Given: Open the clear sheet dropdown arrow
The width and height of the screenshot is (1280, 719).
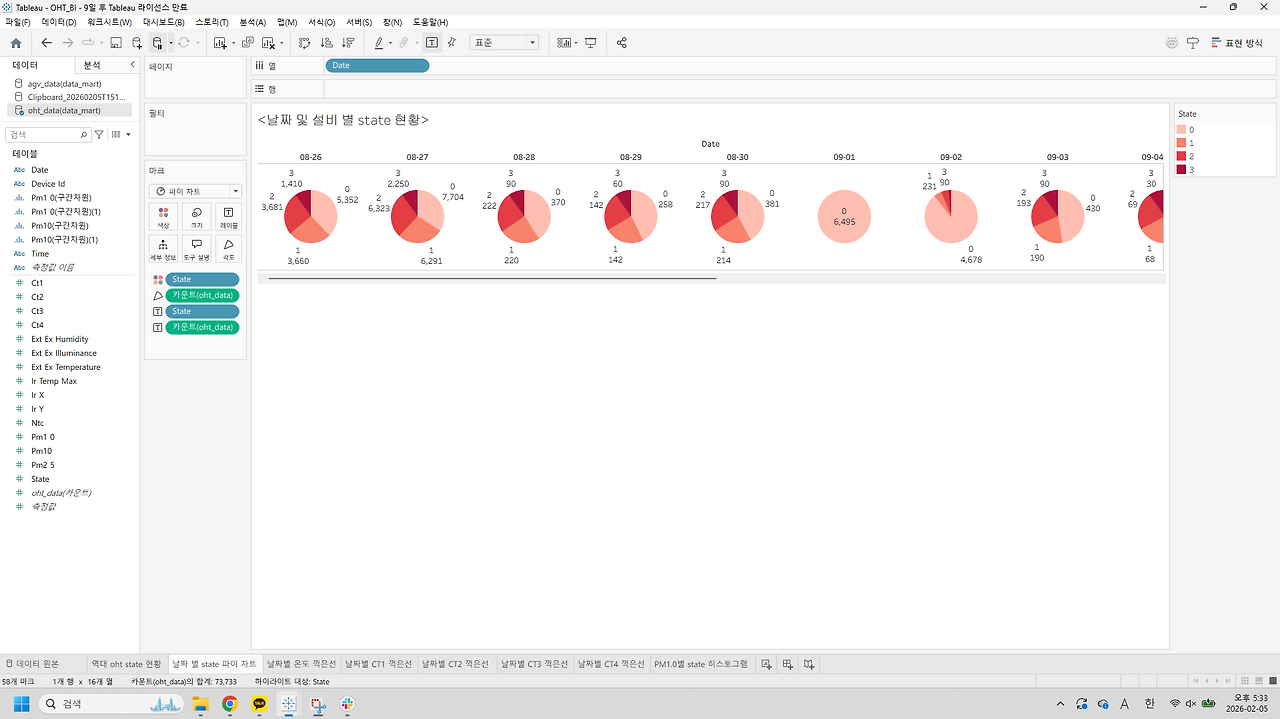Looking at the screenshot, I should 281,43.
